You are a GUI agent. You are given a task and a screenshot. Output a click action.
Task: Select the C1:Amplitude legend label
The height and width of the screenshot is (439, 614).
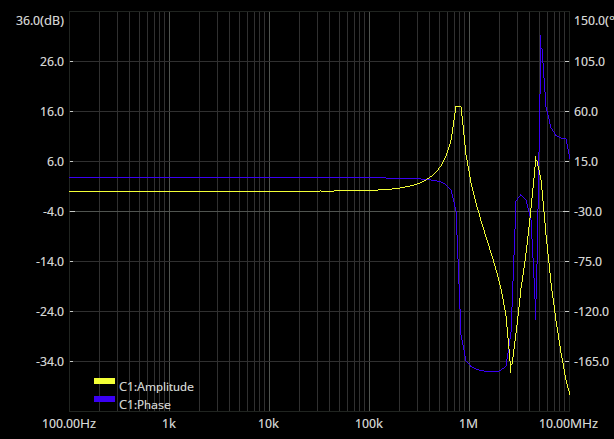pos(156,387)
